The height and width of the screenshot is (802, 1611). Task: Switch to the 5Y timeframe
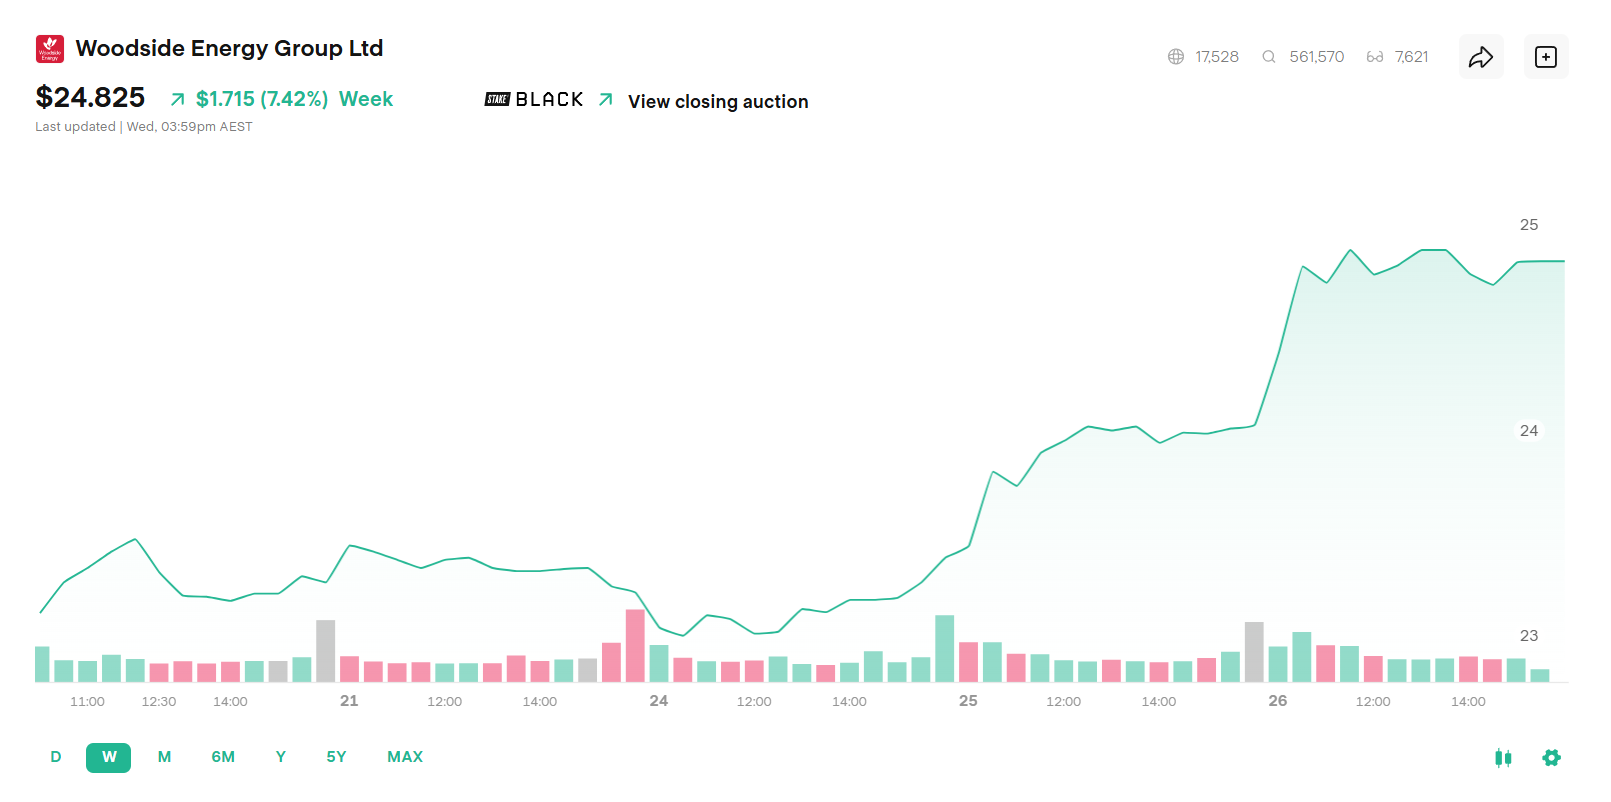tap(337, 757)
